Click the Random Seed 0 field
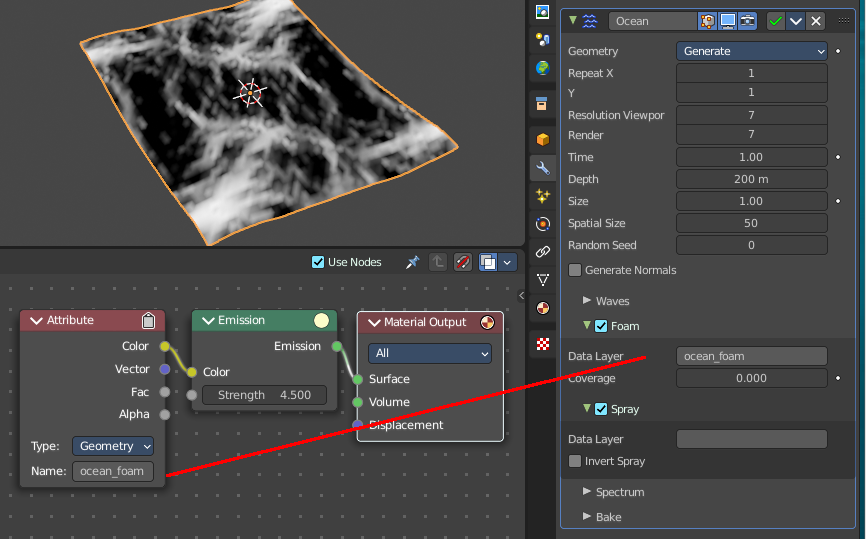866x539 pixels. (x=752, y=245)
